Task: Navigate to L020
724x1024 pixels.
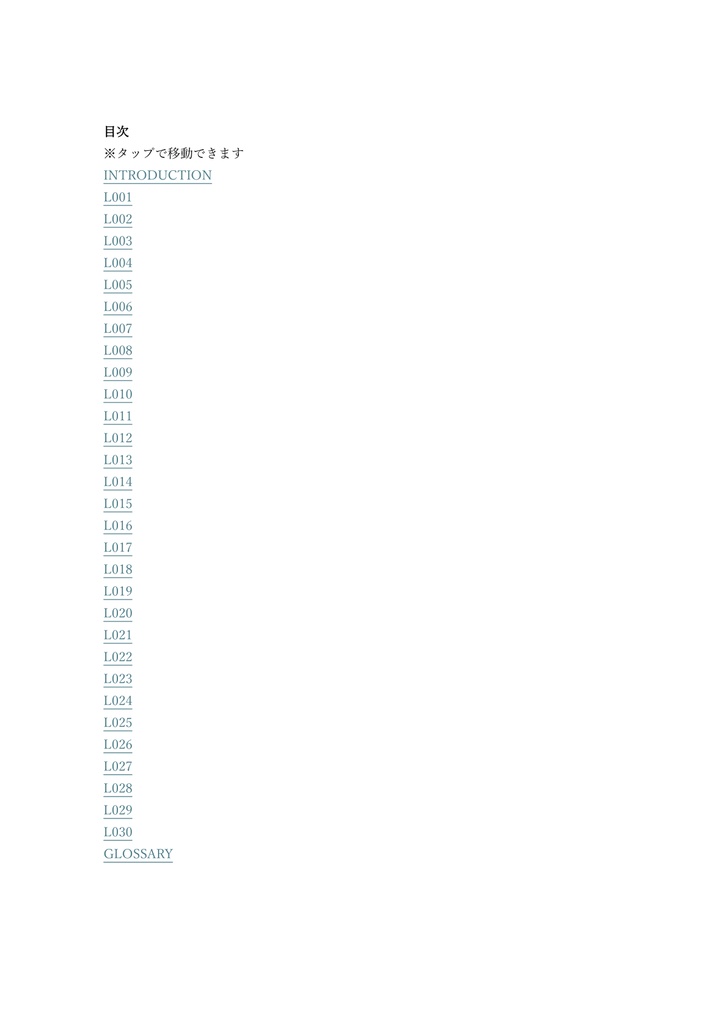Action: 118,613
